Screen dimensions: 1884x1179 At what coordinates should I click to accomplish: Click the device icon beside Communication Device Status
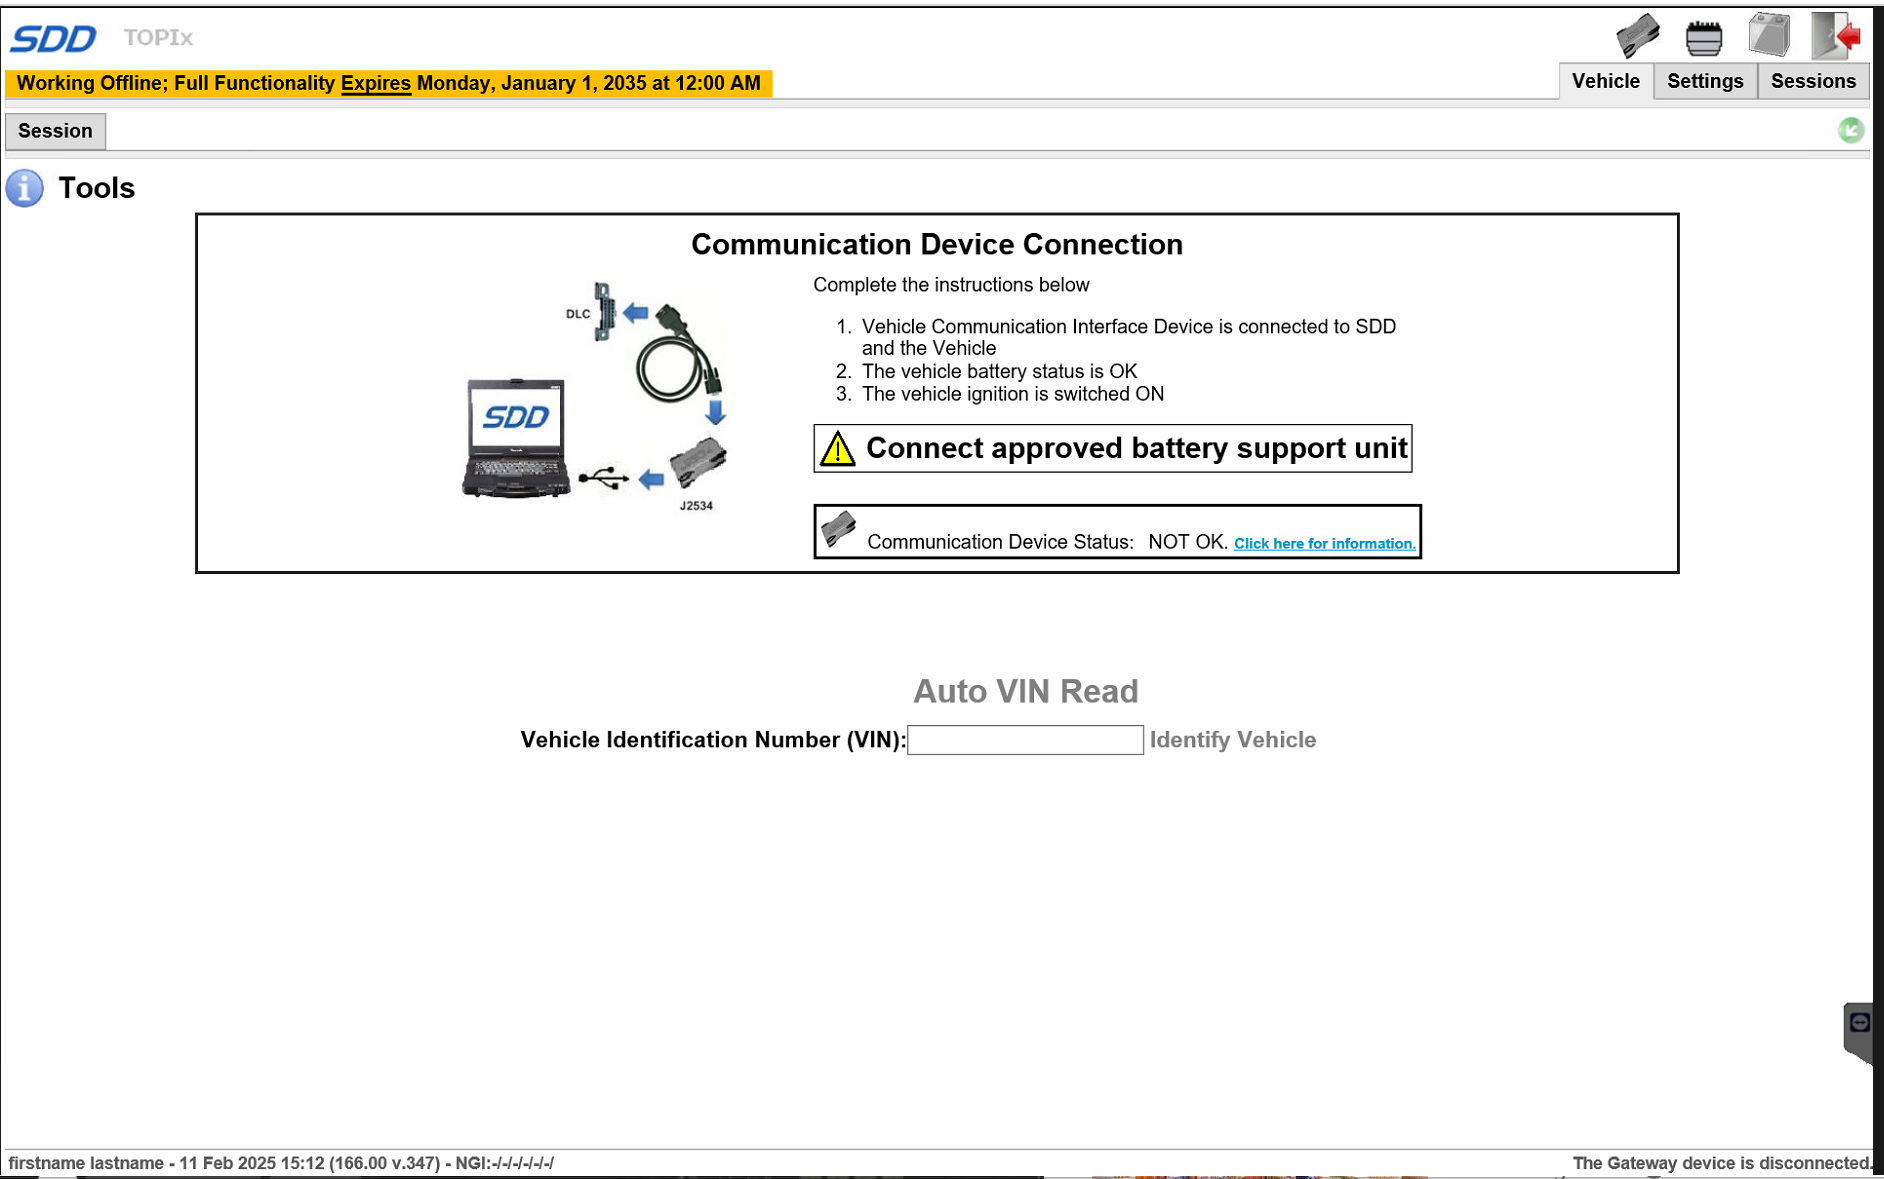pyautogui.click(x=838, y=530)
